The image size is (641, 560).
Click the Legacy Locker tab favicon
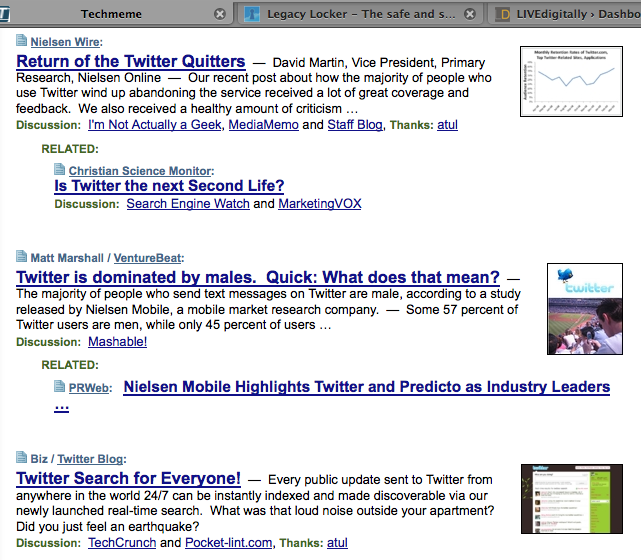[x=252, y=14]
